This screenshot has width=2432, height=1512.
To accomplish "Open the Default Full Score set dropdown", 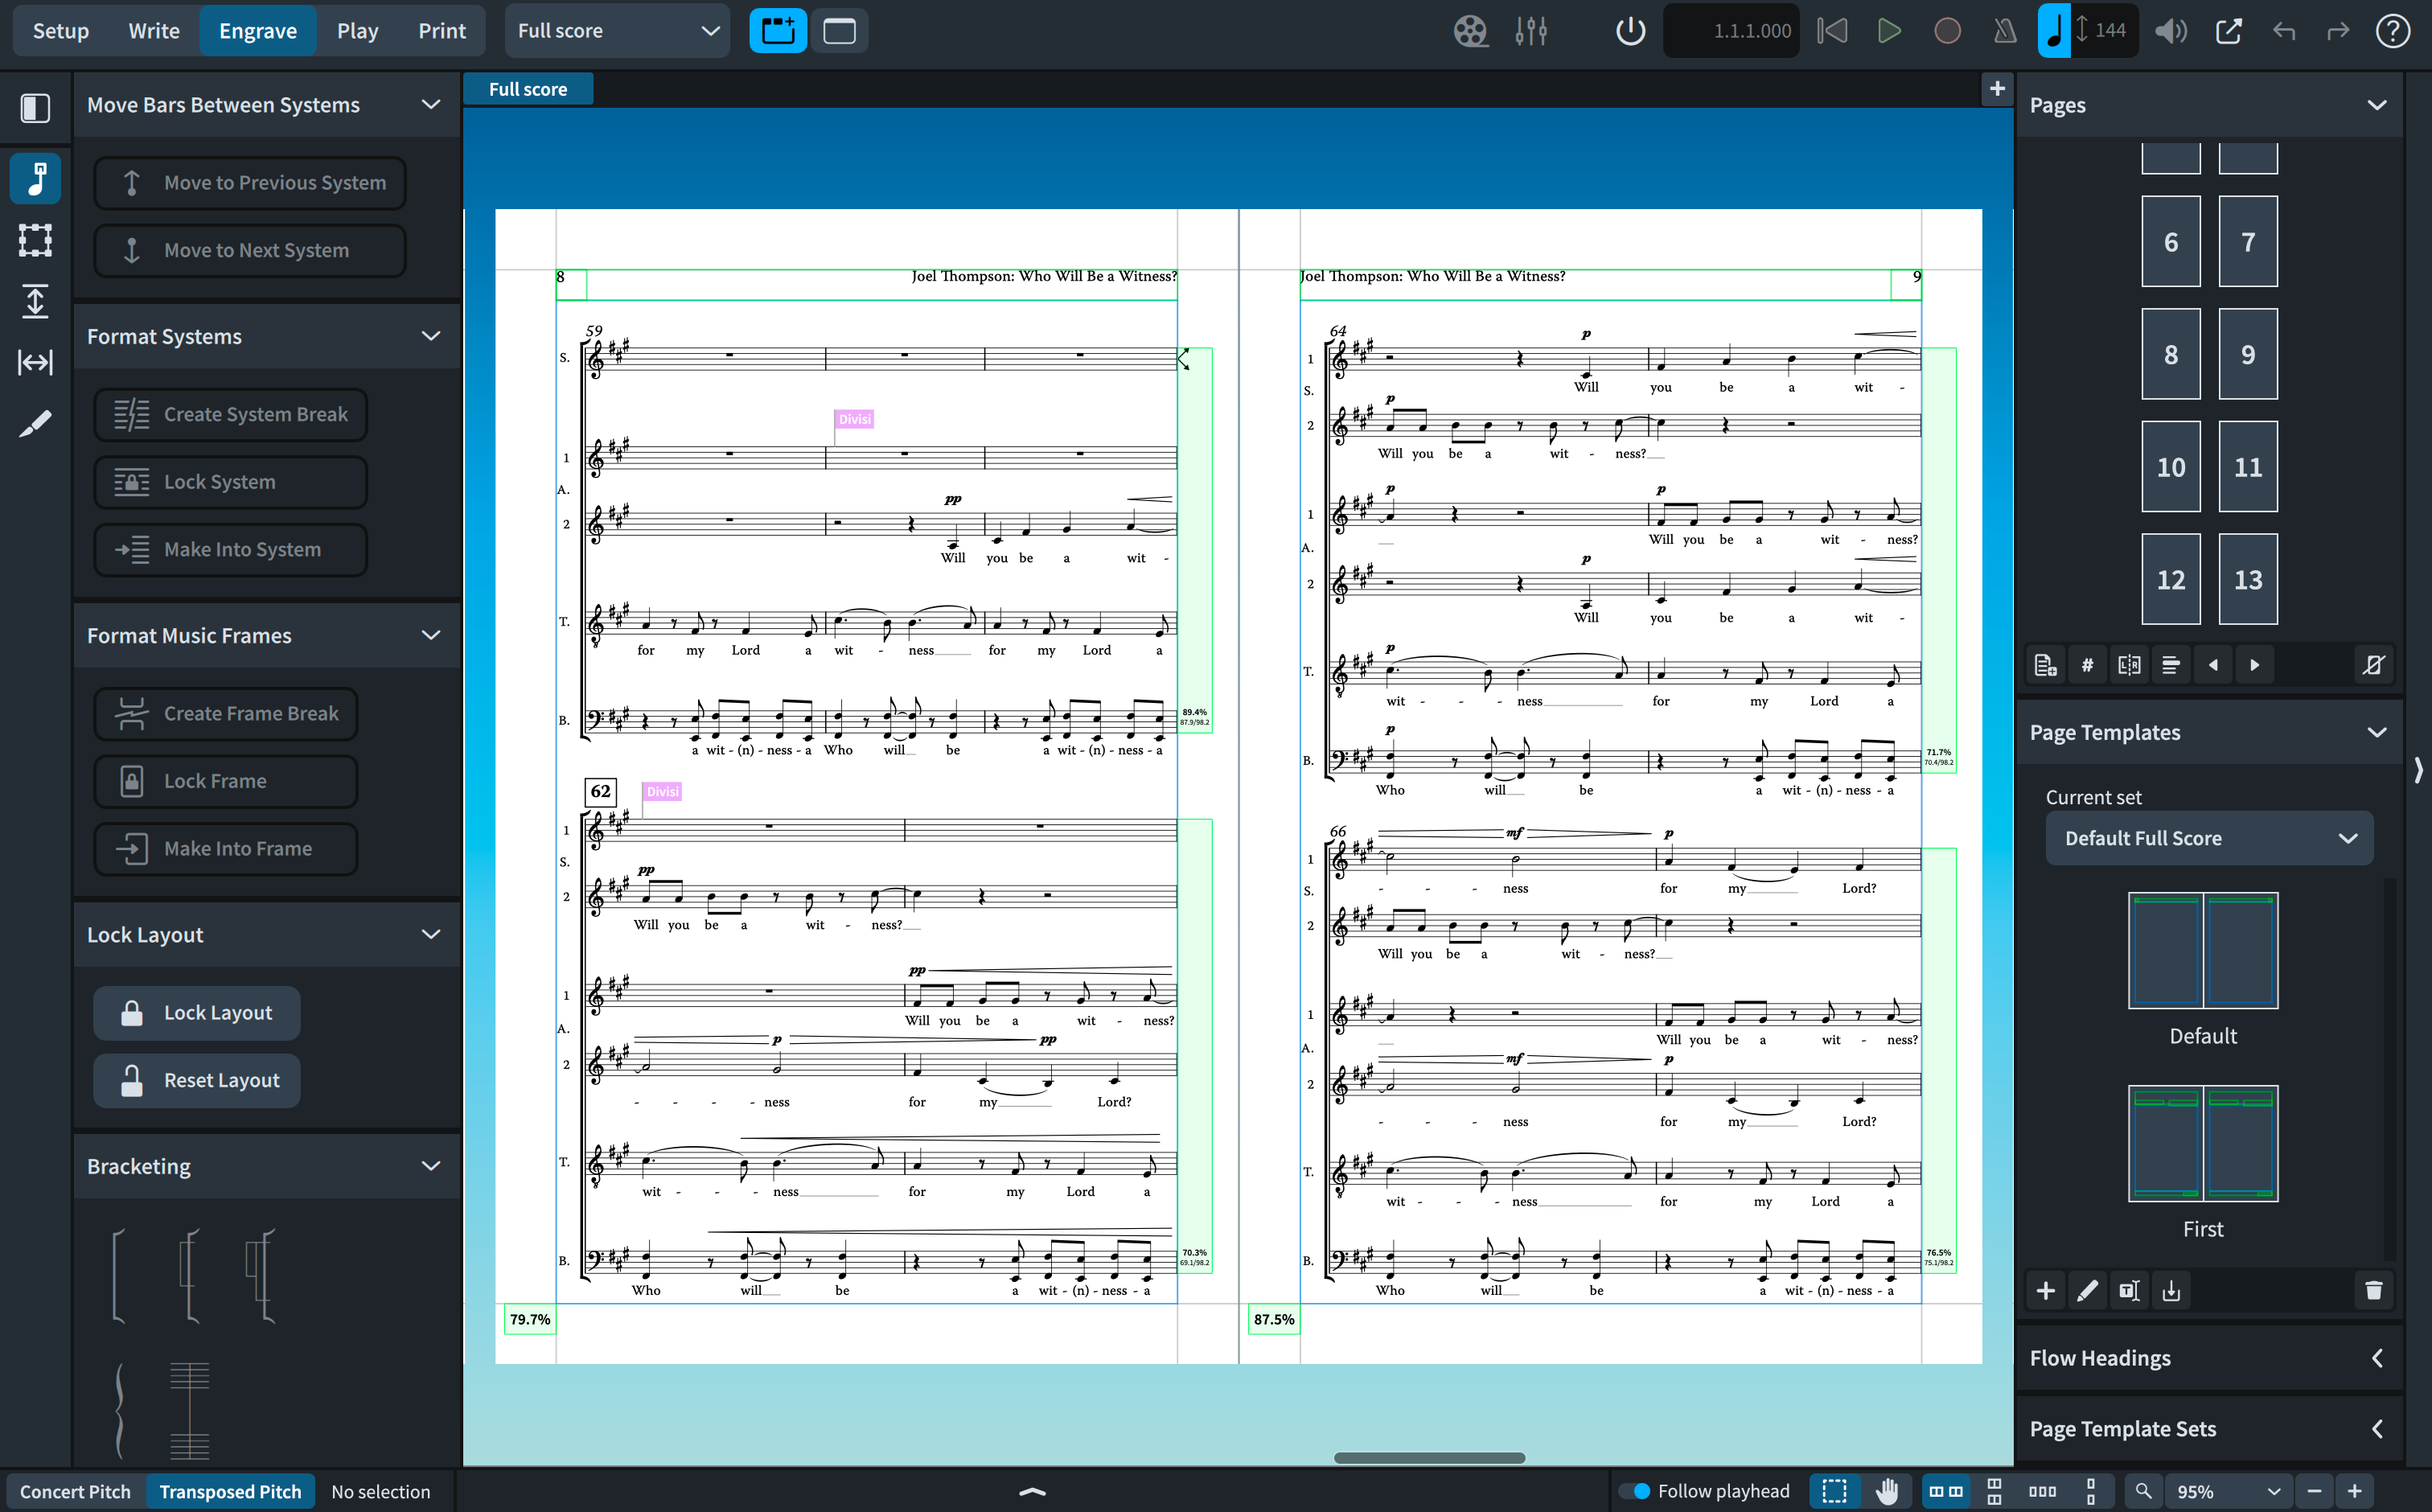I will click(2209, 838).
